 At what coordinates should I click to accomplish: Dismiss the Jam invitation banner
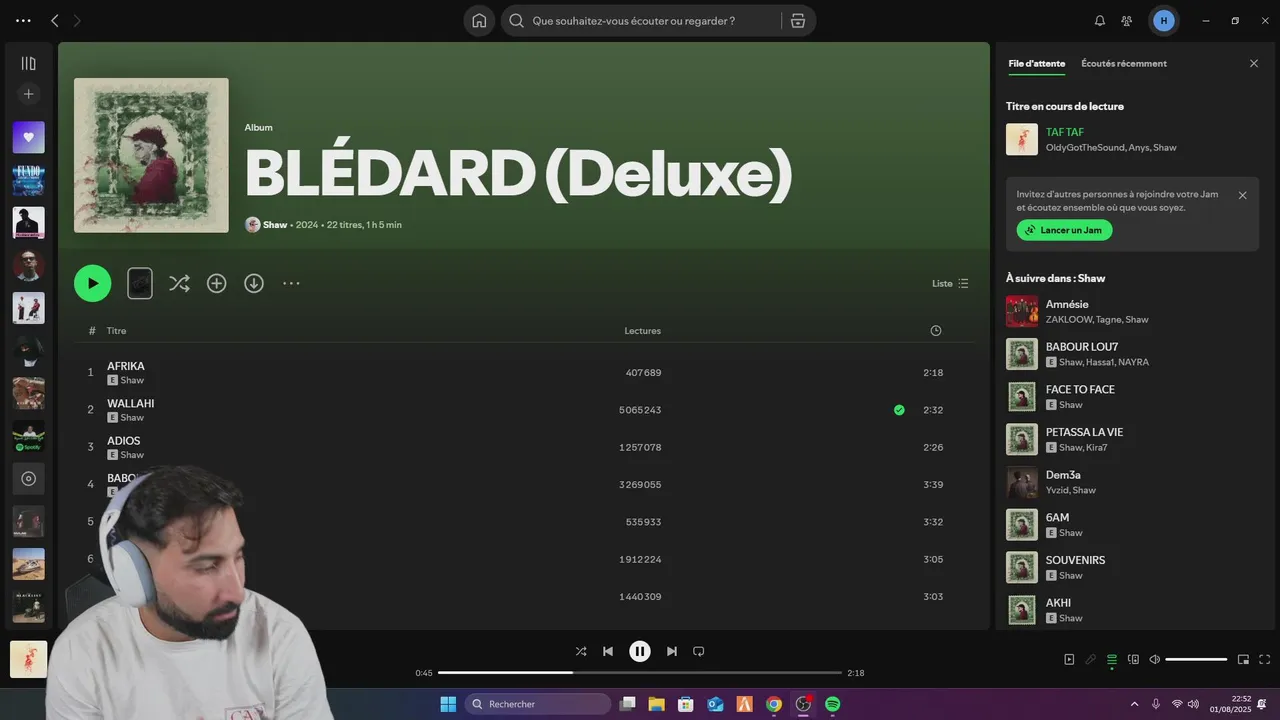[1242, 195]
